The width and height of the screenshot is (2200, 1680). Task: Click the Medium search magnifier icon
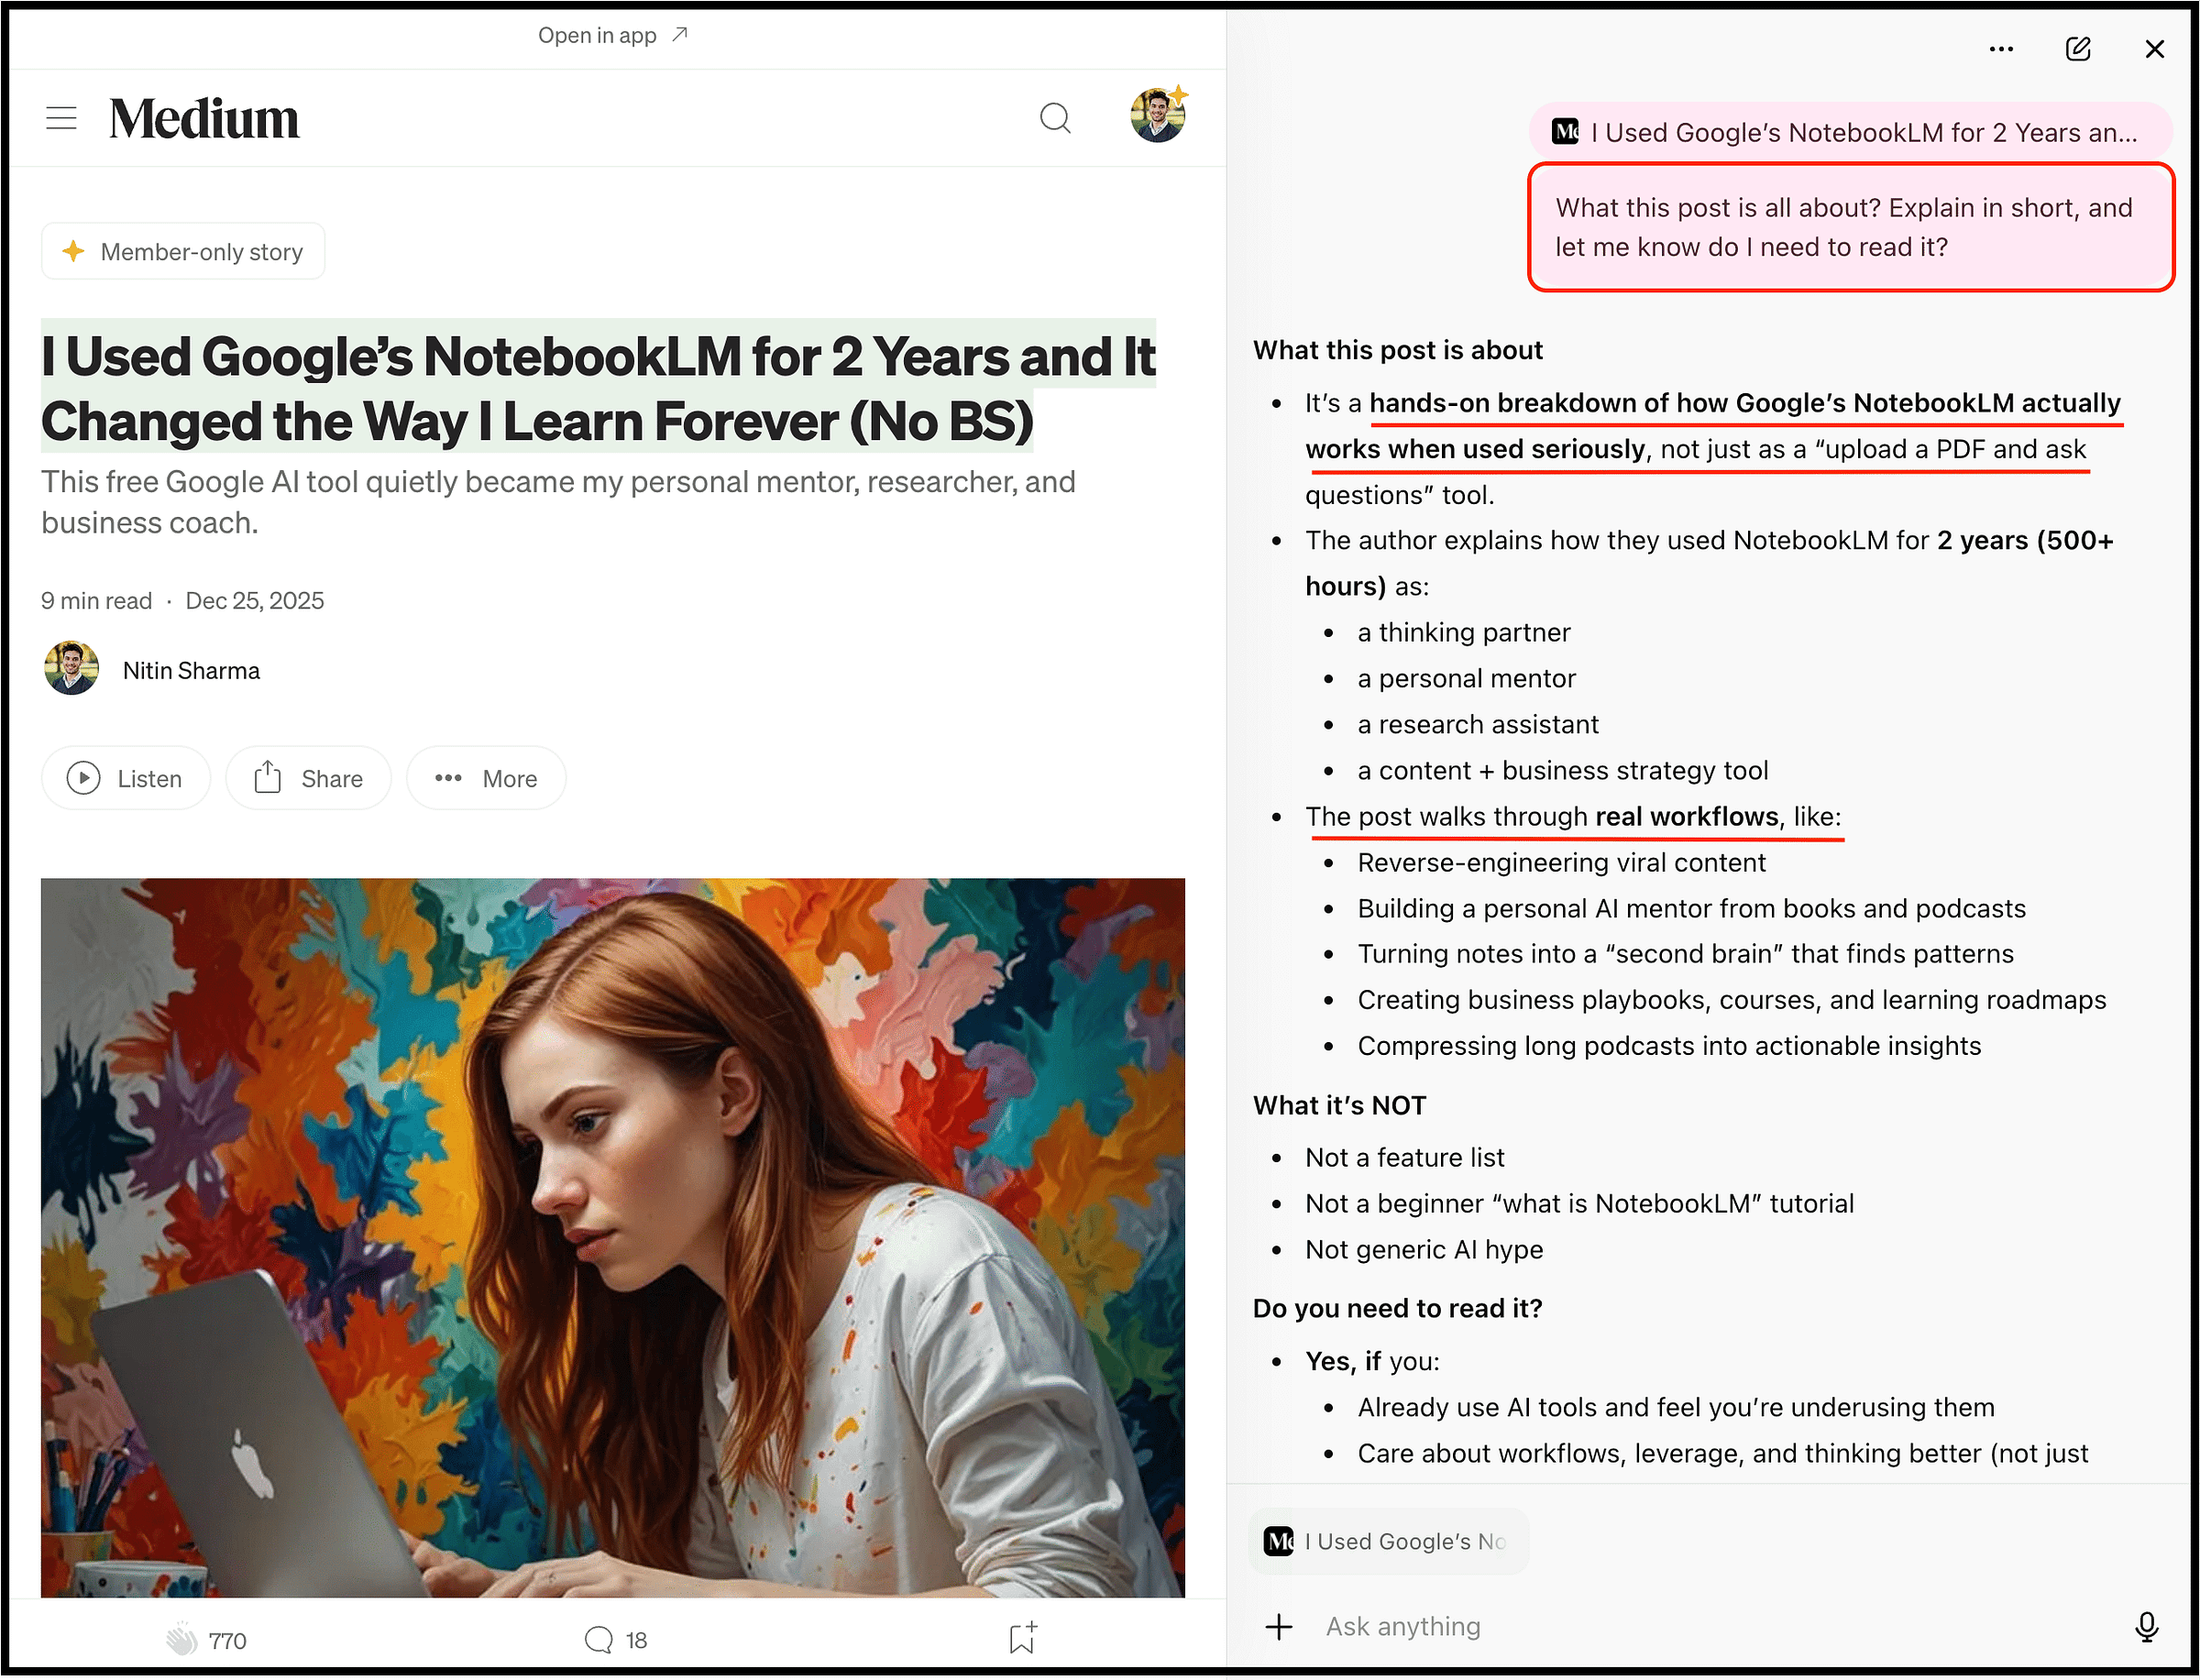point(1055,118)
